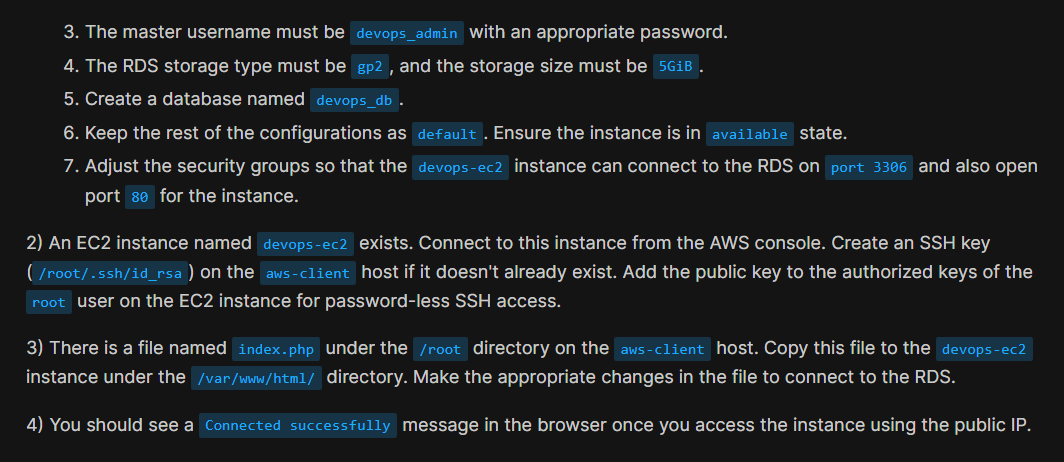Click the Connected successfully message tag
Screen dimensions: 1064x462
pyautogui.click(x=297, y=426)
